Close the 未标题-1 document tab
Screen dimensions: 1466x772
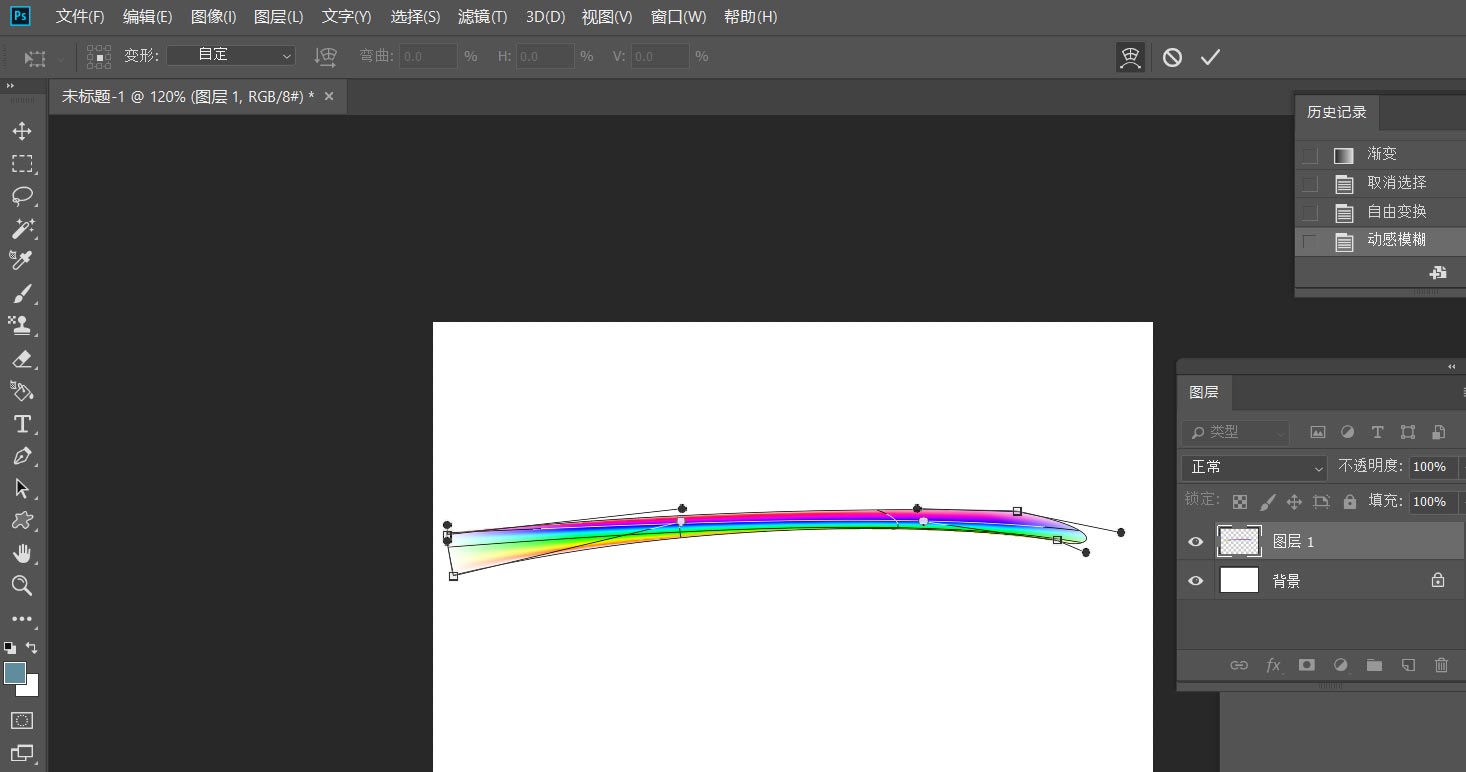(x=329, y=96)
